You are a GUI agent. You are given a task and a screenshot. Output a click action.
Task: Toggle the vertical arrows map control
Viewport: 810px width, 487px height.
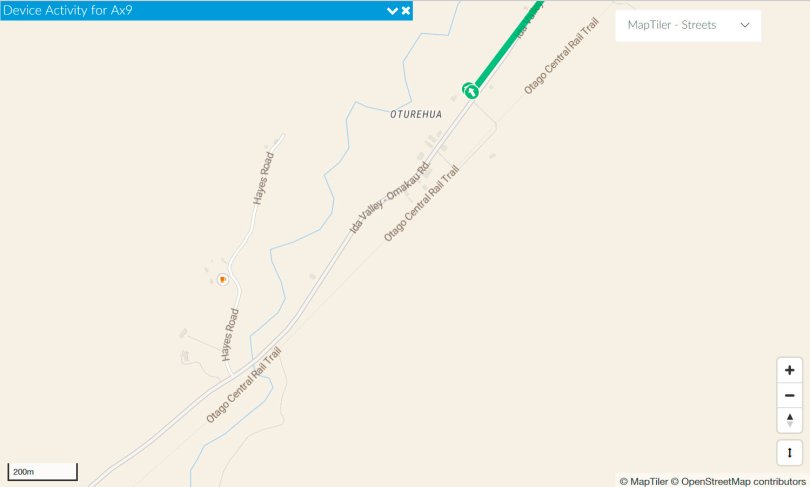tap(789, 453)
